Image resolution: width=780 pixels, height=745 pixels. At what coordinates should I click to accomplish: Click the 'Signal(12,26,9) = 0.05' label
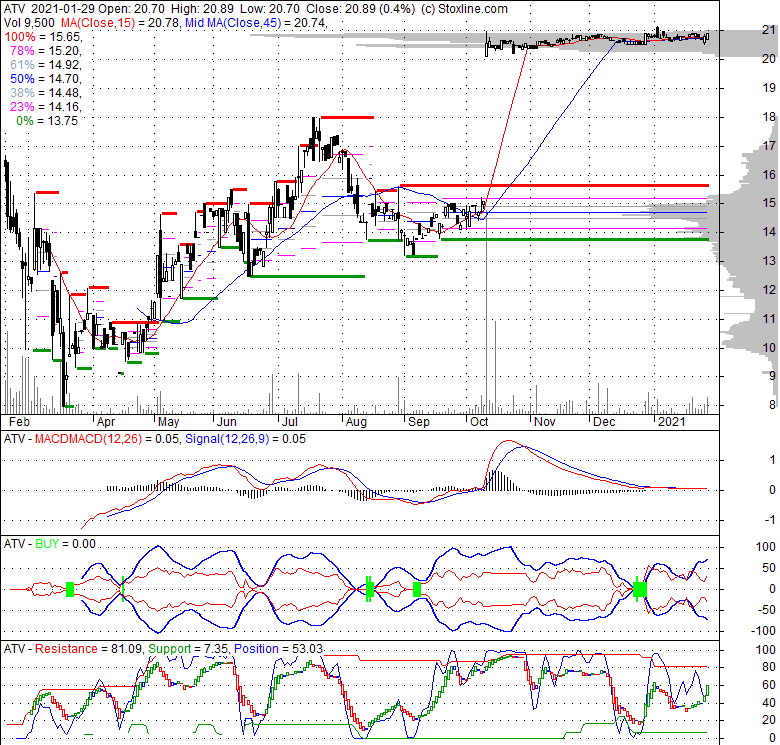point(245,439)
